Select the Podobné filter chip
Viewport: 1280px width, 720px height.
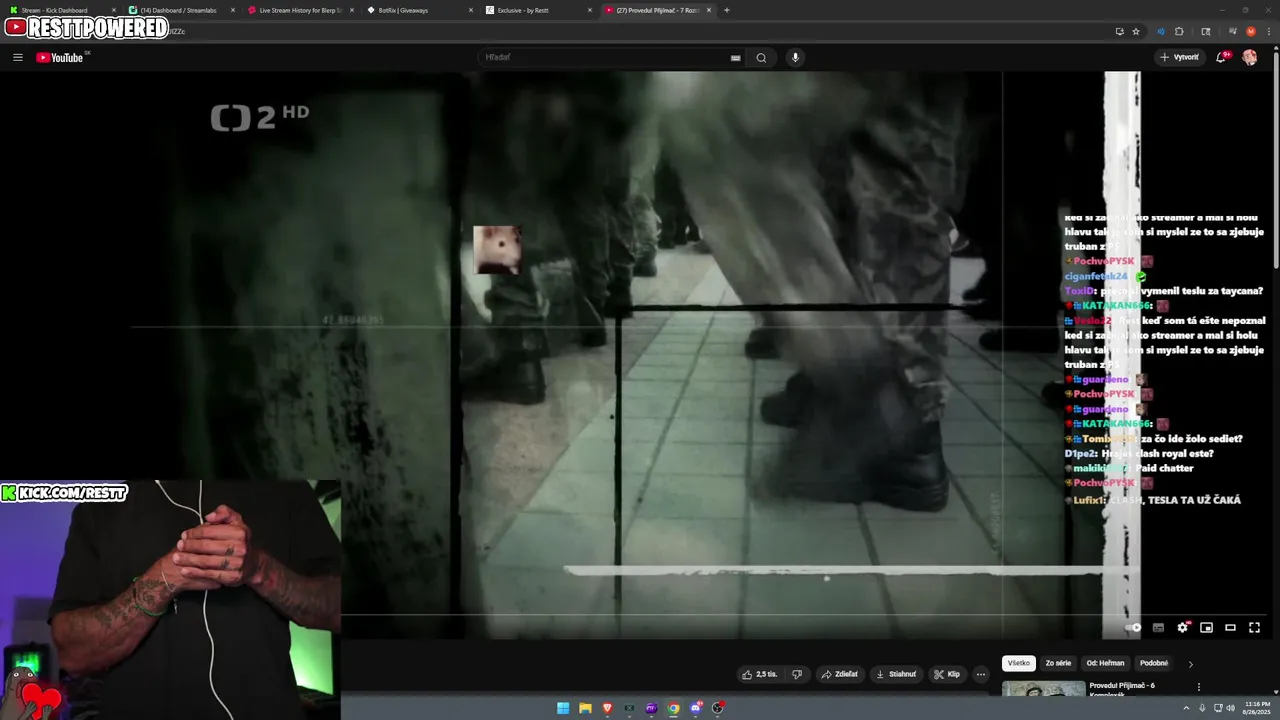click(1154, 663)
